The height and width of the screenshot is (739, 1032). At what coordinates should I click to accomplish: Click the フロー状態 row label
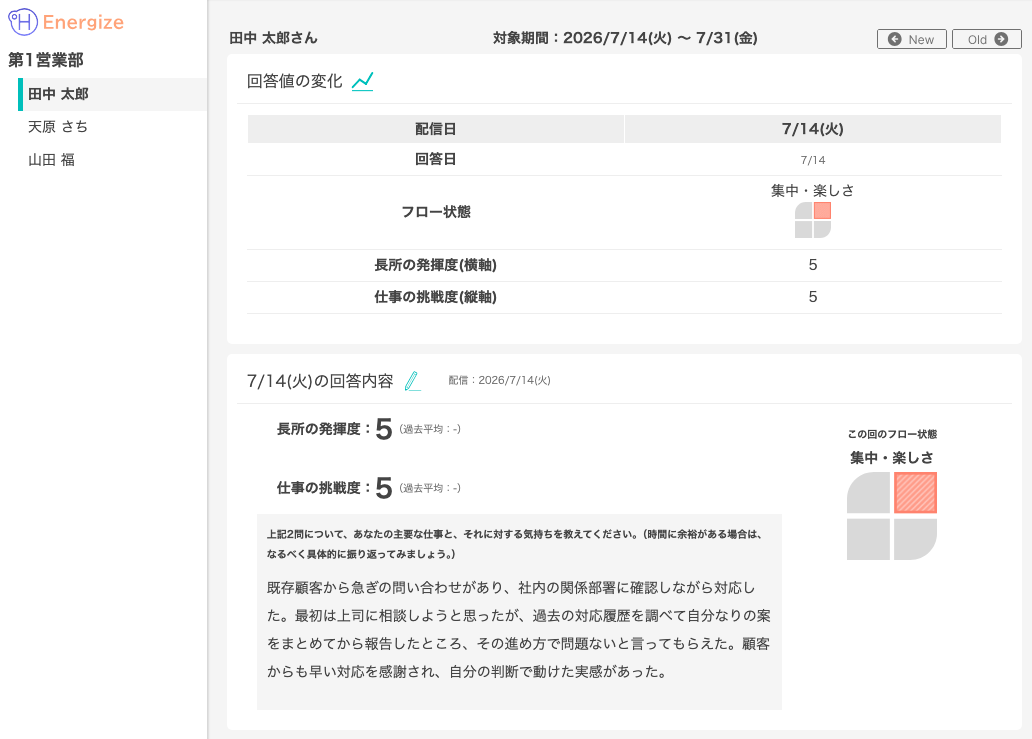[436, 212]
